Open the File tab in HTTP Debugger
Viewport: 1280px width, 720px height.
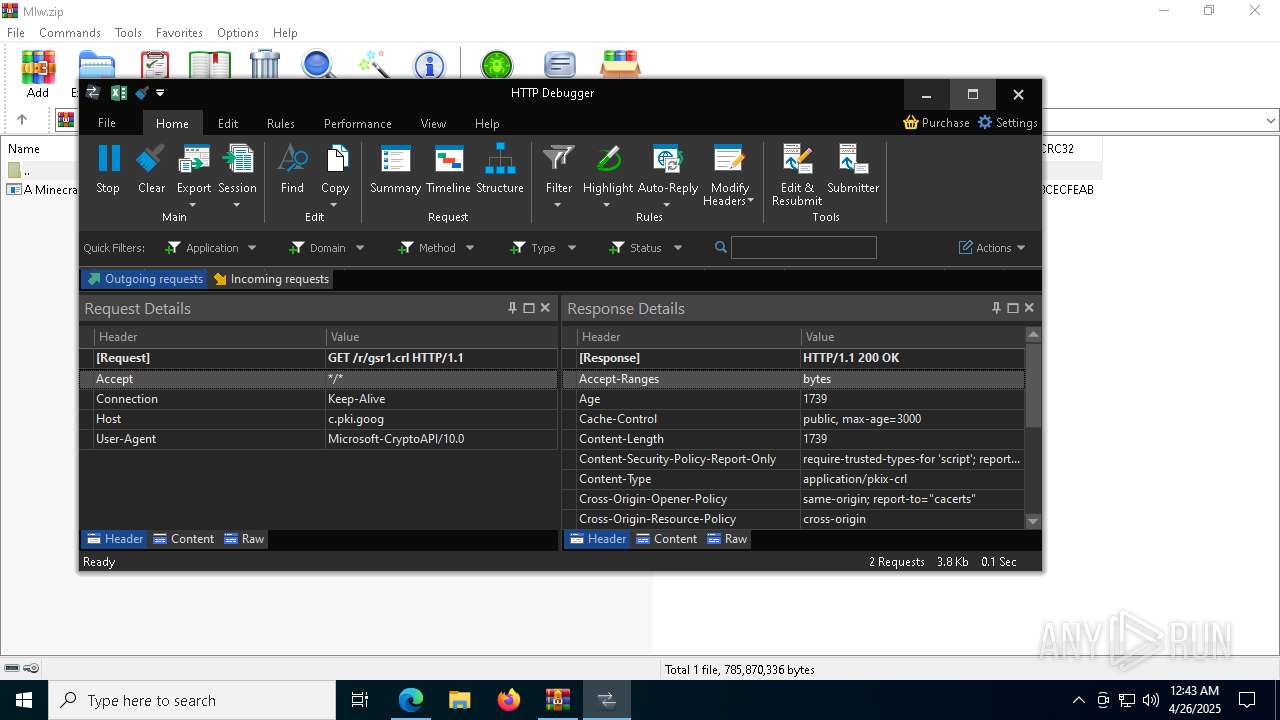pos(107,123)
